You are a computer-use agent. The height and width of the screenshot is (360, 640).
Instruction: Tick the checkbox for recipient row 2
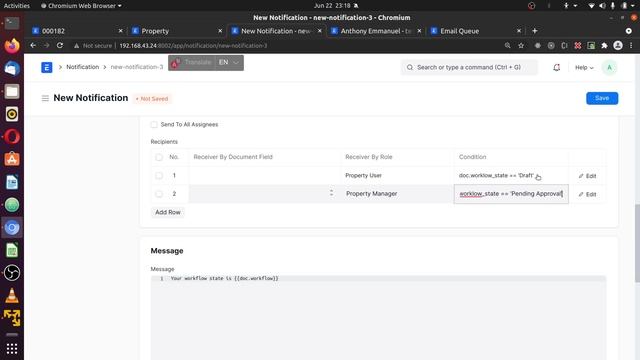click(x=159, y=194)
